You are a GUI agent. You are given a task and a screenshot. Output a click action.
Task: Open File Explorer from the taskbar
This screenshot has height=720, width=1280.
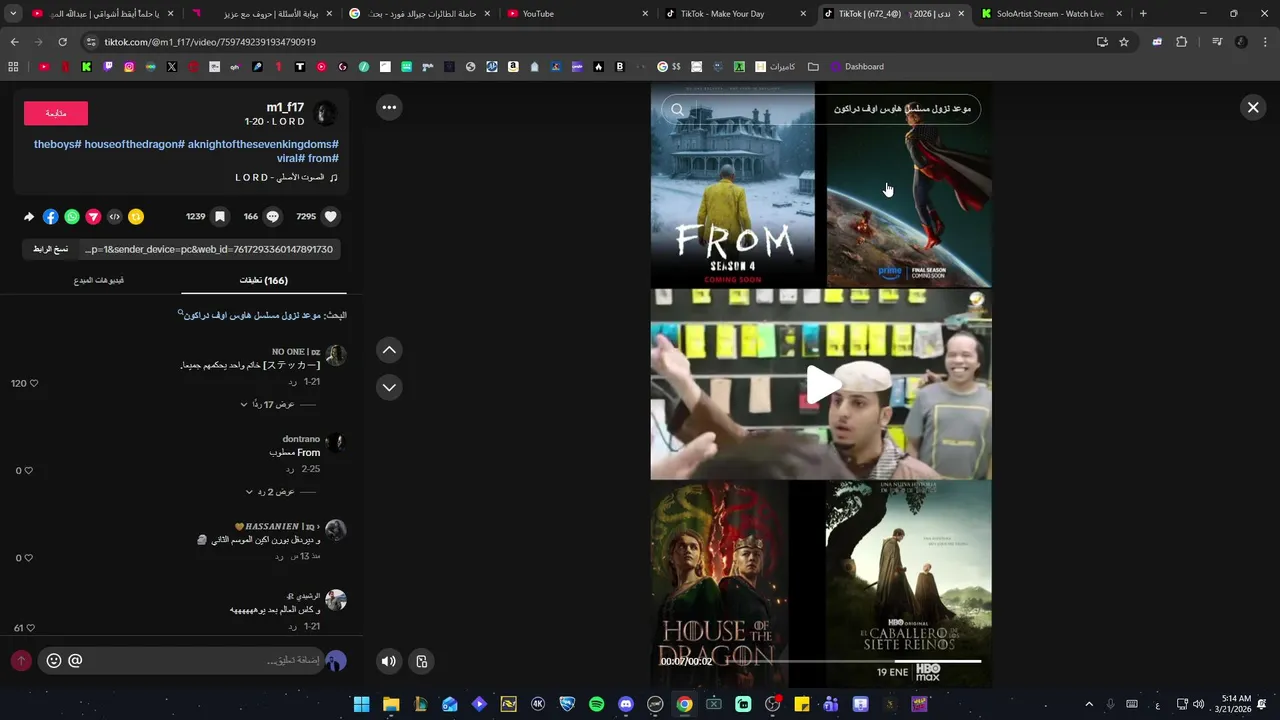391,704
